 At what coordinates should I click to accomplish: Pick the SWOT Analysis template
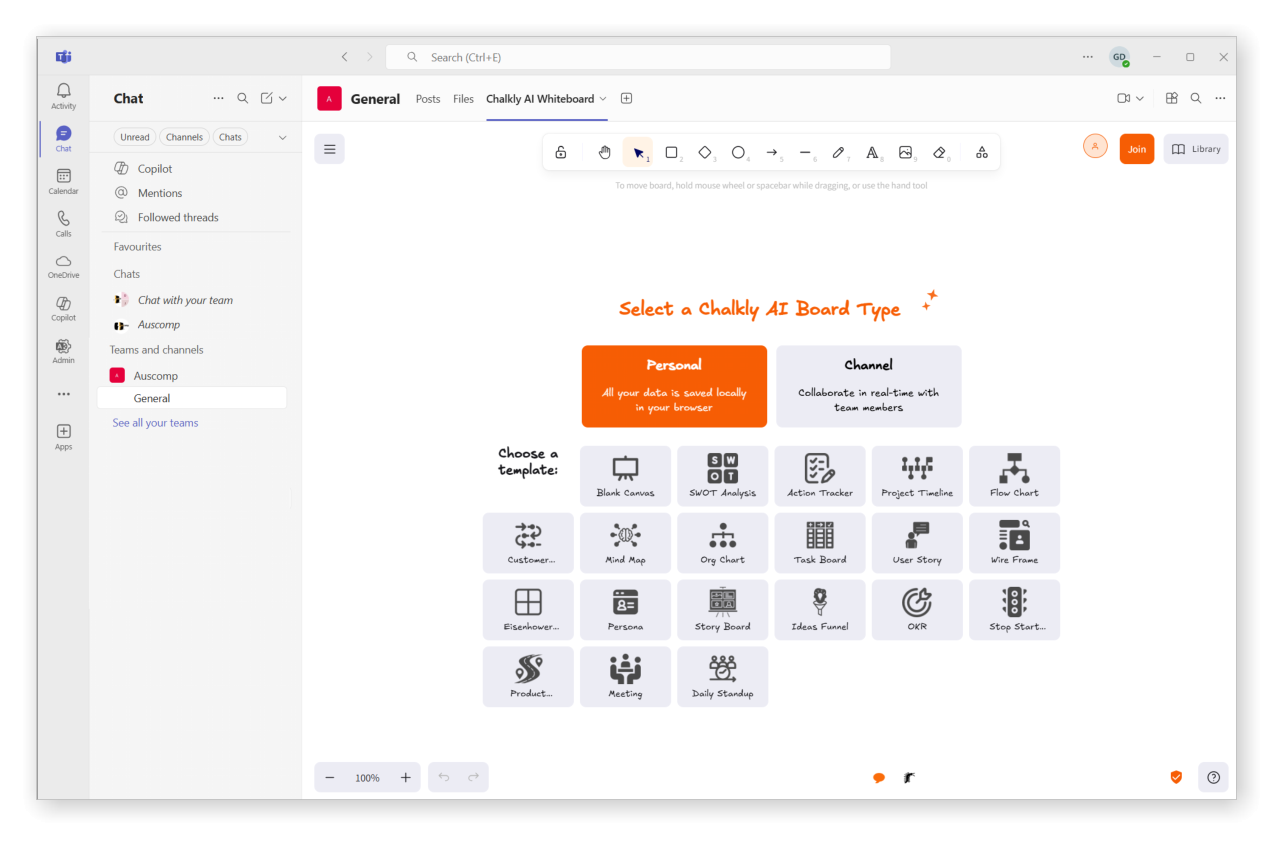pos(722,476)
